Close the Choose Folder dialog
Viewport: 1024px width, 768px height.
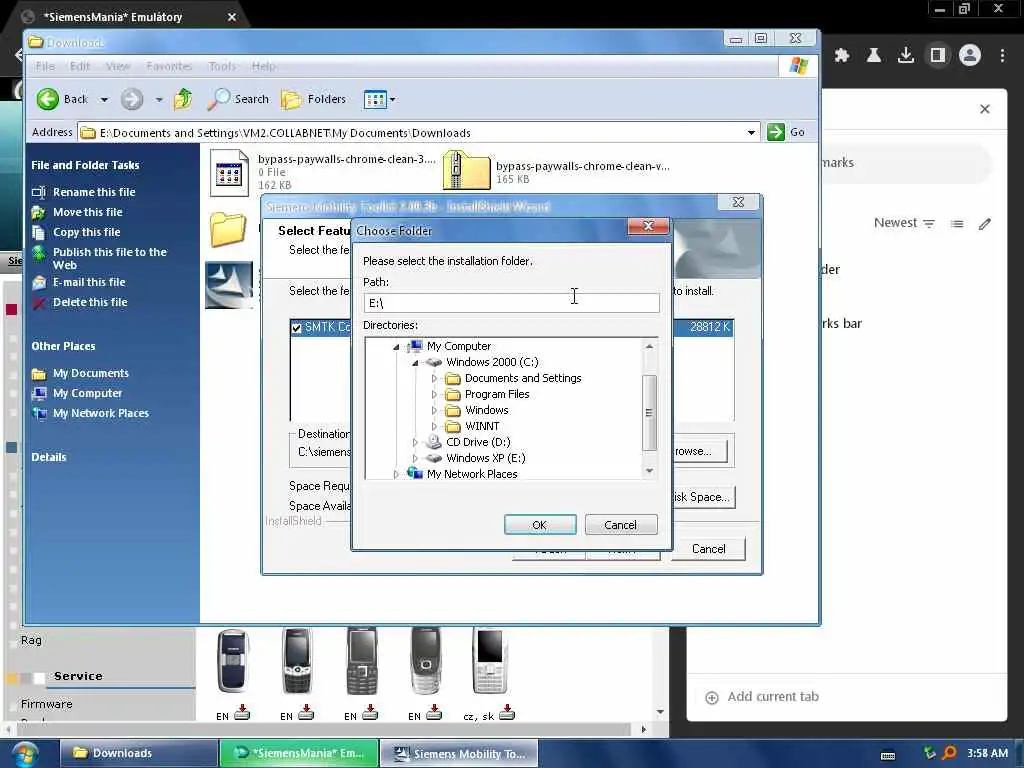(648, 226)
